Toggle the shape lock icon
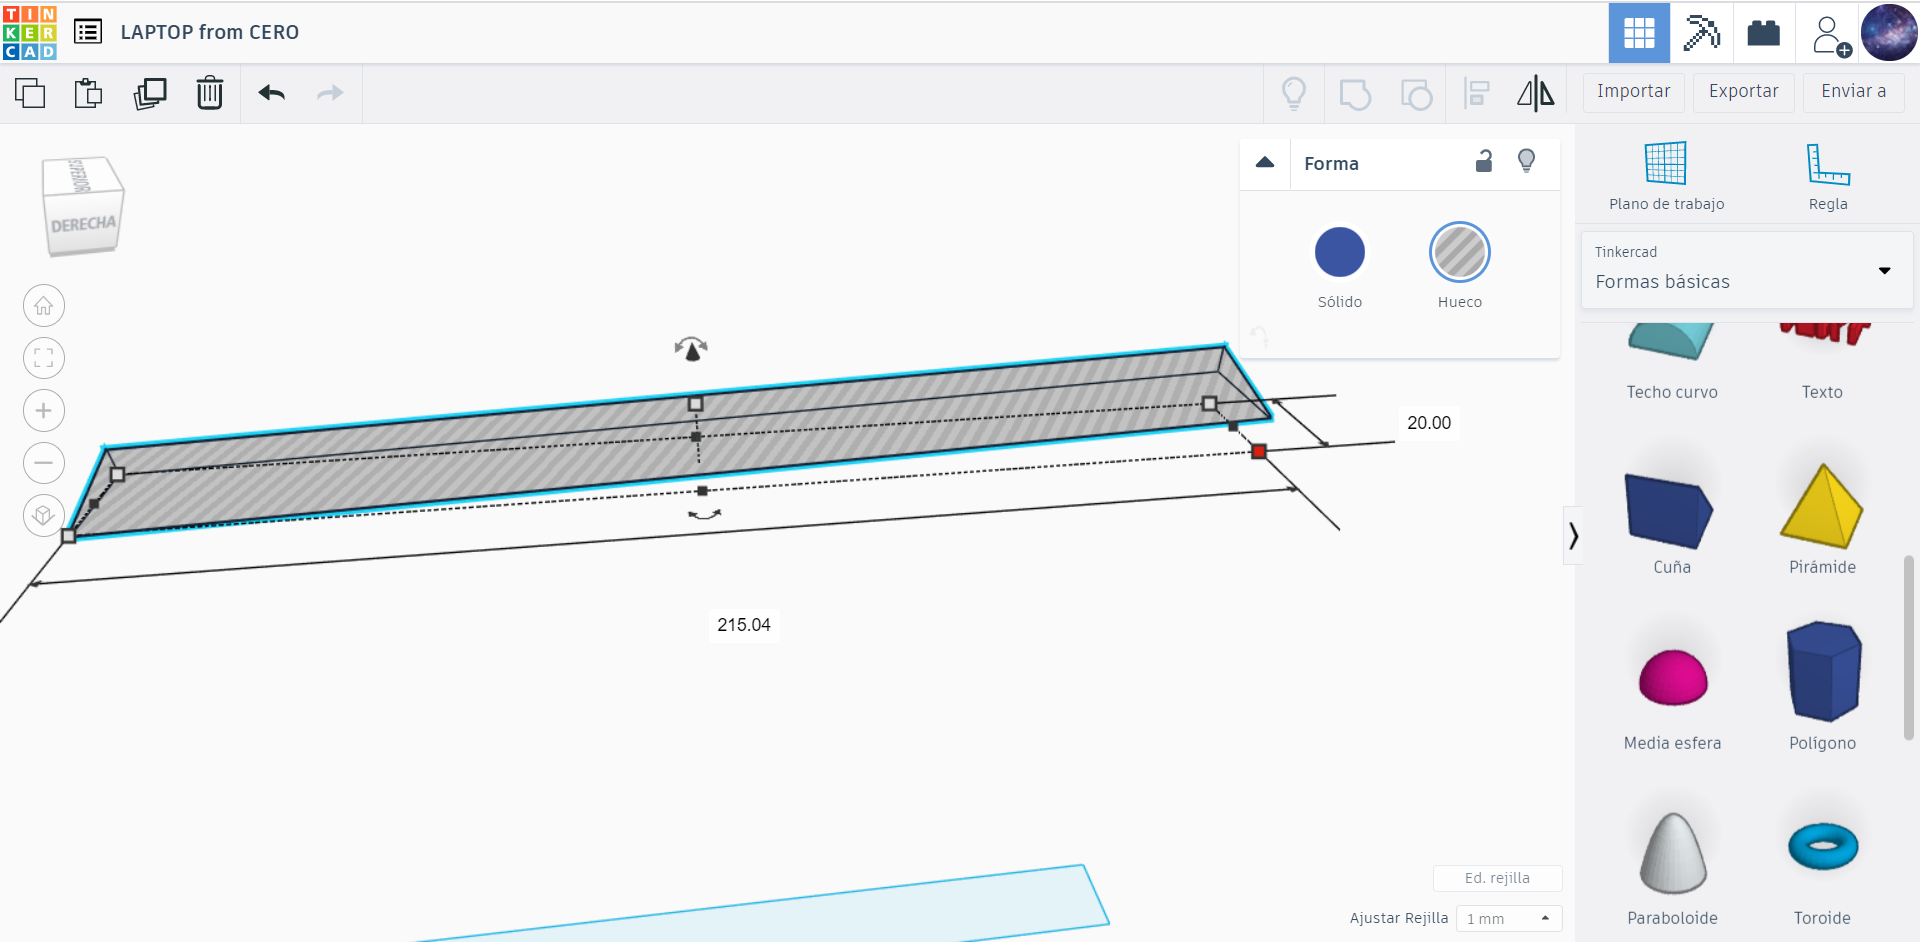Screen dimensions: 1920x942 1484,161
